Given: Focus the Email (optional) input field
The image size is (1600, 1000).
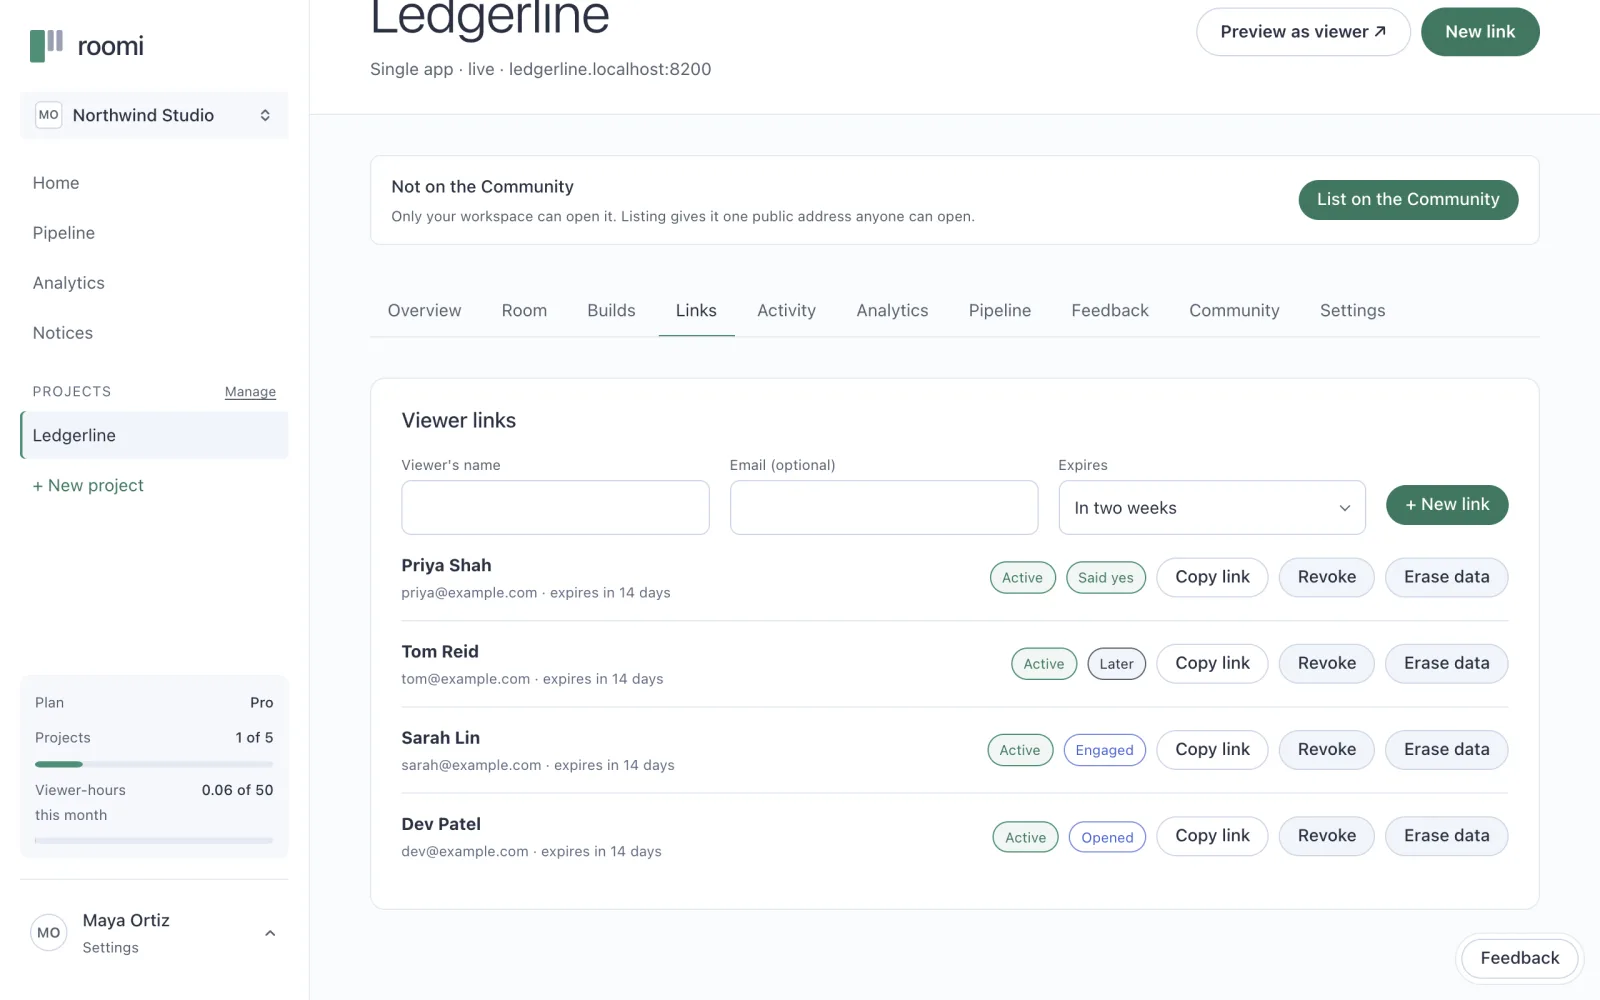Looking at the screenshot, I should [884, 507].
